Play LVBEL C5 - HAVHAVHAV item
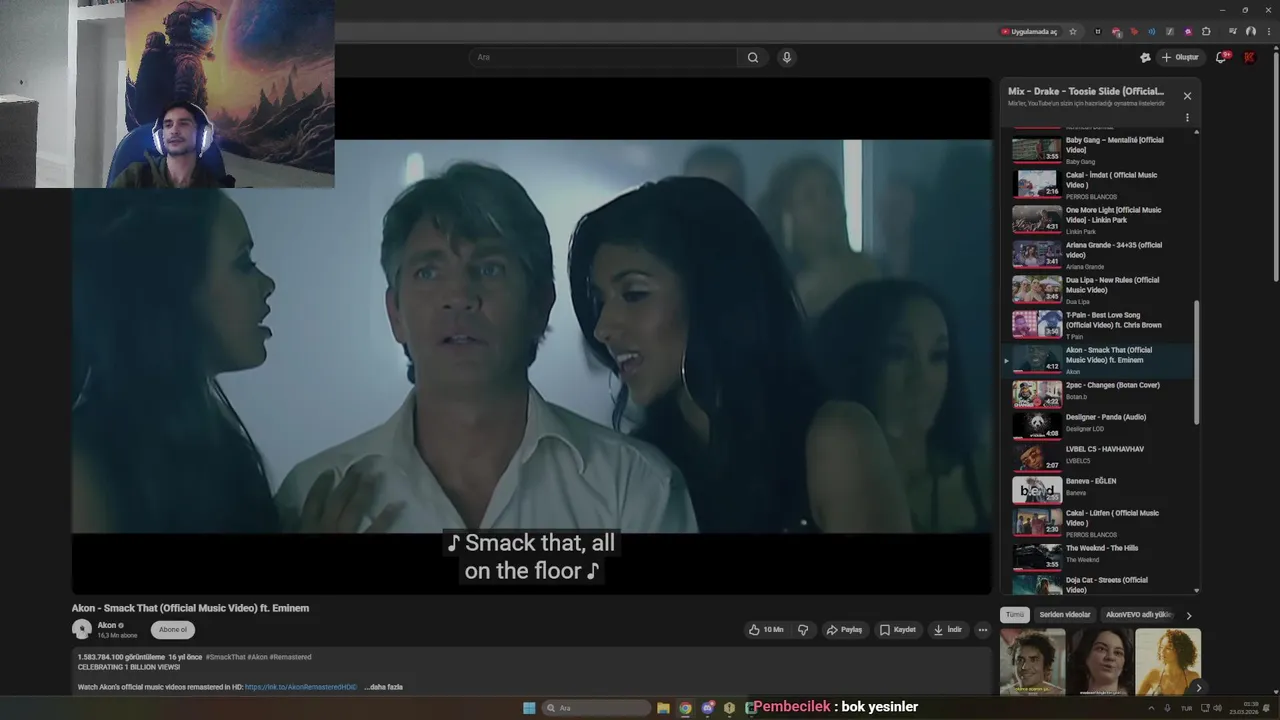The width and height of the screenshot is (1280, 720). tap(1100, 457)
